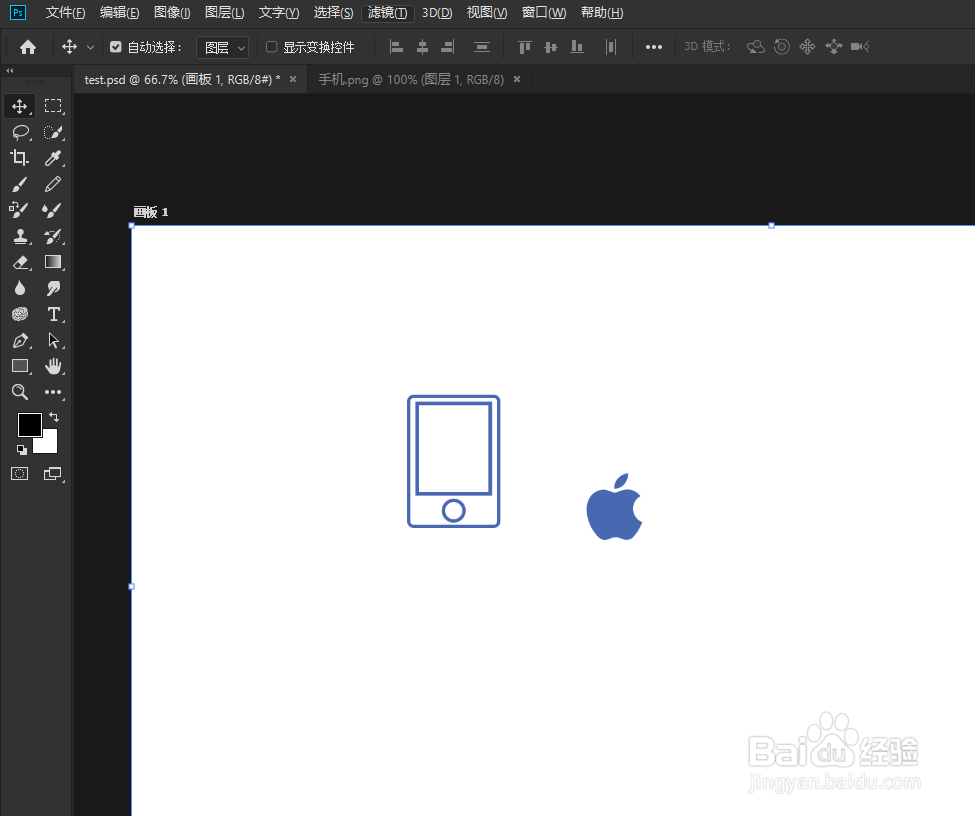This screenshot has width=975, height=816.
Task: Select the Eraser tool
Action: (x=19, y=262)
